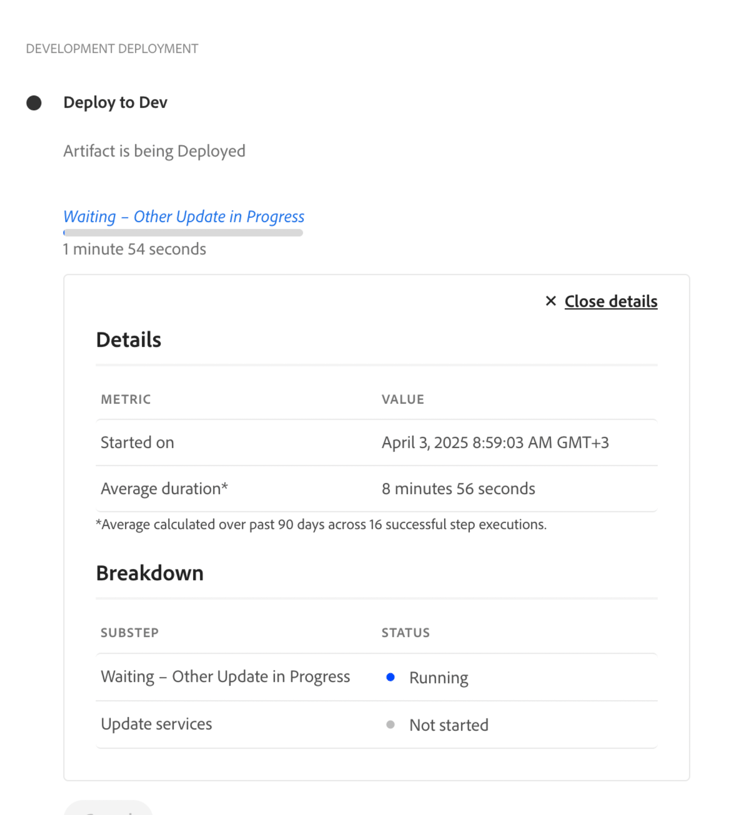This screenshot has height=815, width=750.
Task: Select the METRIC column header
Action: [x=125, y=399]
